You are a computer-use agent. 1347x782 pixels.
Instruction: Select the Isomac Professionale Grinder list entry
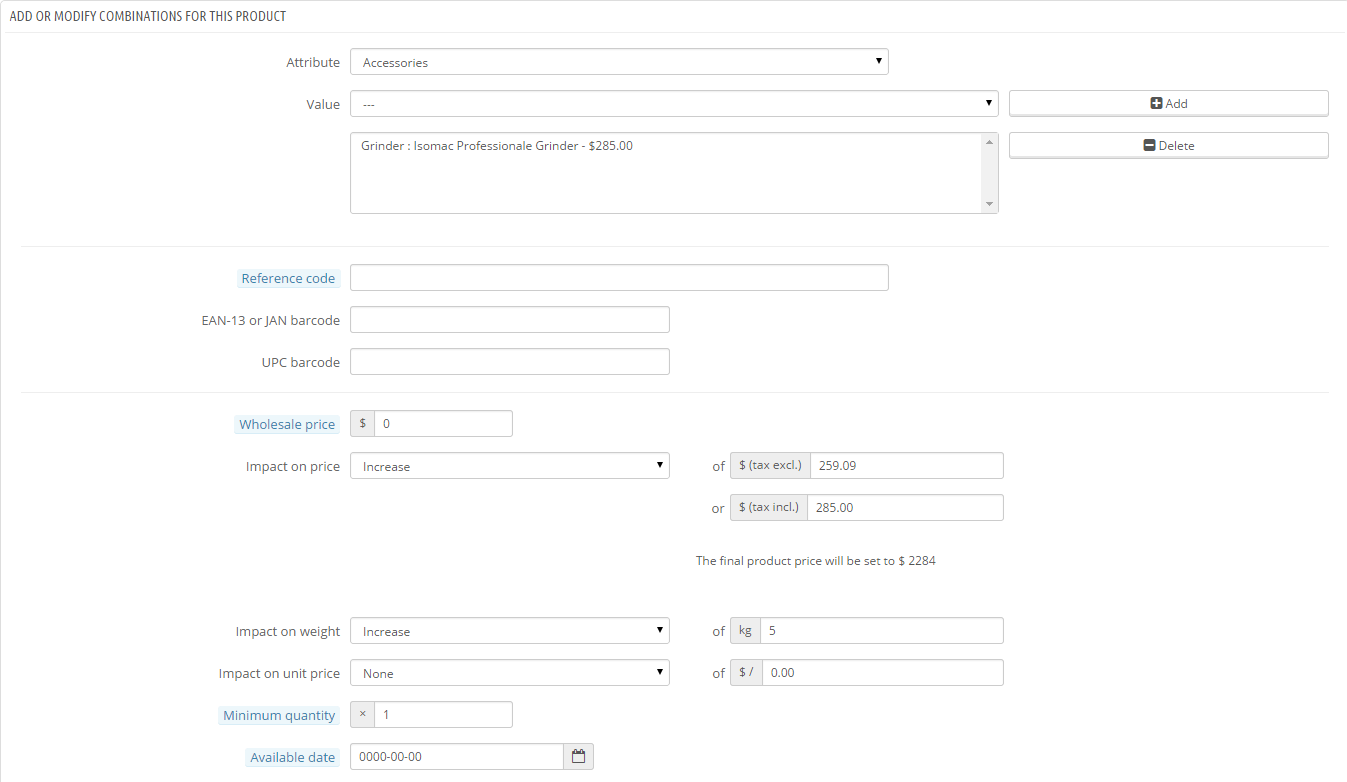coord(497,146)
